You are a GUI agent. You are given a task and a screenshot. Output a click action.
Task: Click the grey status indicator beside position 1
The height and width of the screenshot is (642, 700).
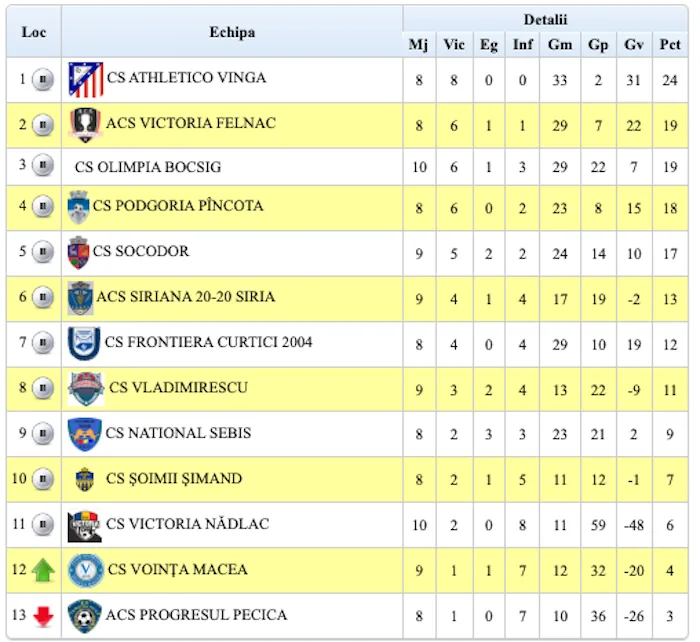tap(42, 79)
